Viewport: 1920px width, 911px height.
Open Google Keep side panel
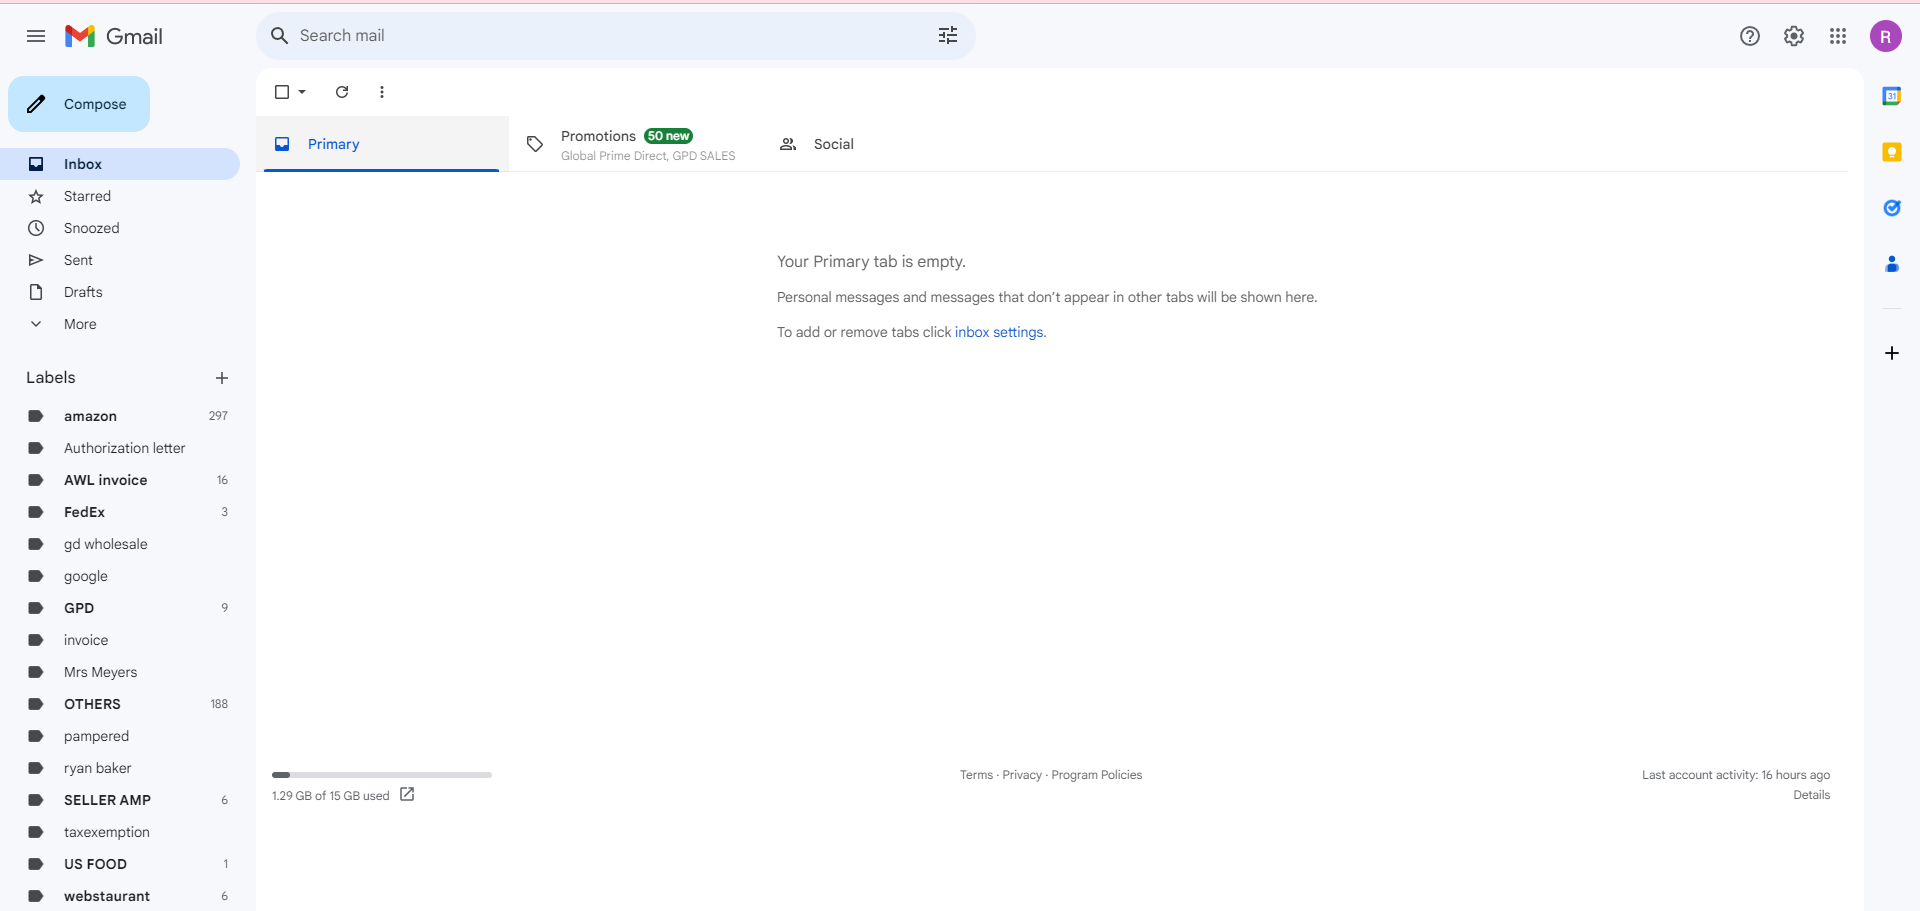[x=1892, y=152]
